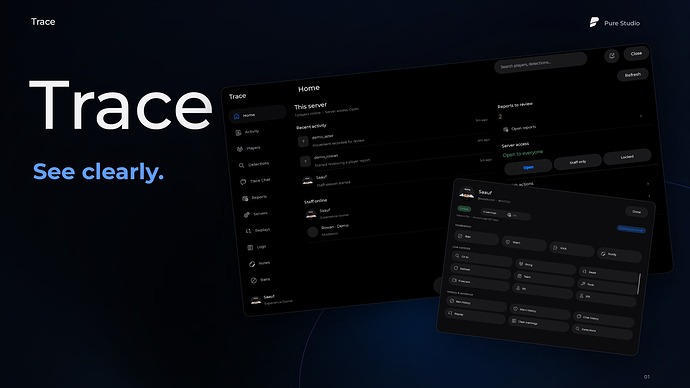This screenshot has height=388, width=690.
Task: Click the Detections magnifier icon in popup
Action: tap(577, 329)
